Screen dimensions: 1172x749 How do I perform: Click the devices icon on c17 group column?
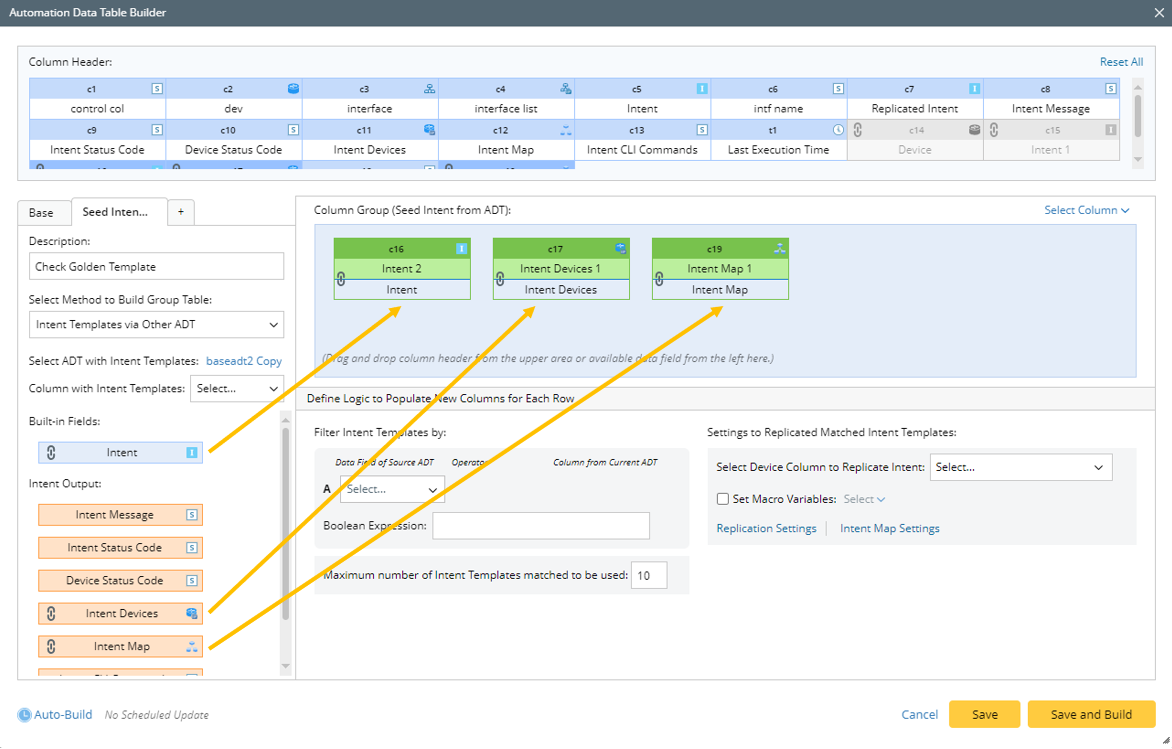621,248
